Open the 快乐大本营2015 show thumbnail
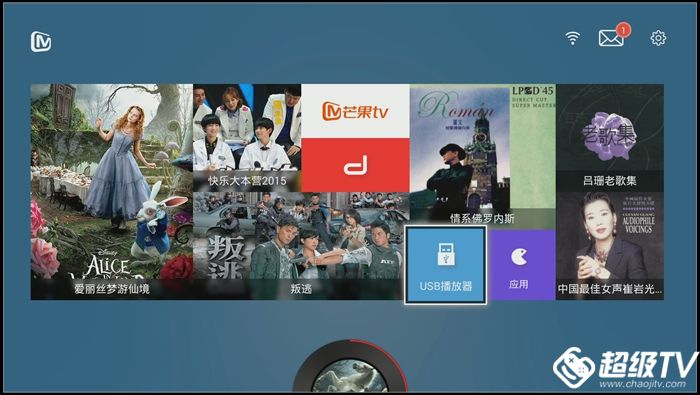Viewport: 700px width, 395px height. (x=247, y=138)
